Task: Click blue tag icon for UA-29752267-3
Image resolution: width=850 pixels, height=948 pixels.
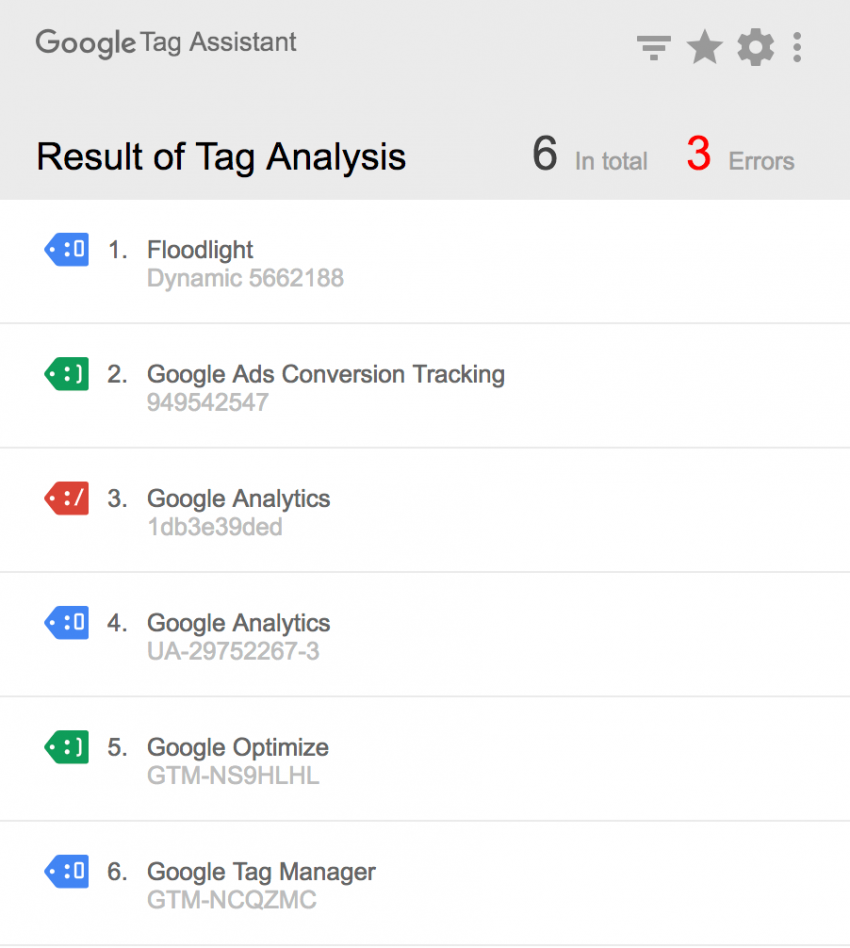Action: coord(67,623)
